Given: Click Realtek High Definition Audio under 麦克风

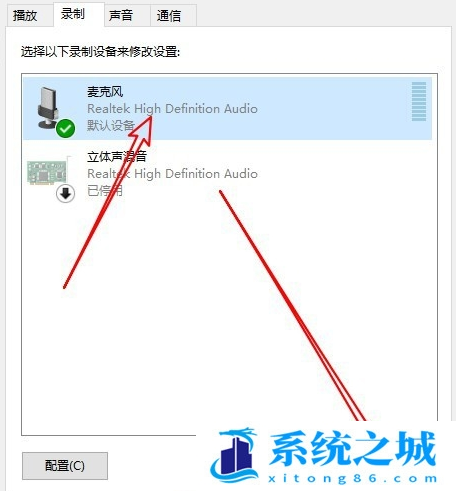Looking at the screenshot, I should tap(172, 109).
